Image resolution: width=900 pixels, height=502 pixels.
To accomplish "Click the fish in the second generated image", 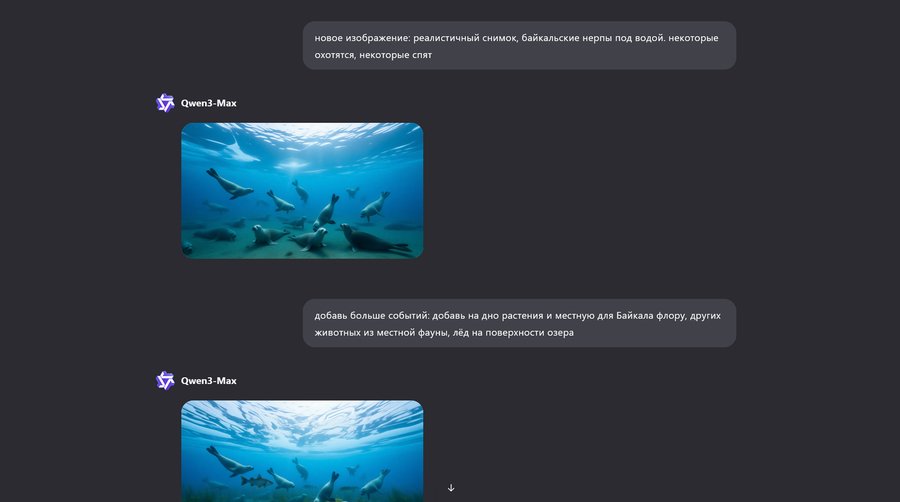I will tap(256, 481).
